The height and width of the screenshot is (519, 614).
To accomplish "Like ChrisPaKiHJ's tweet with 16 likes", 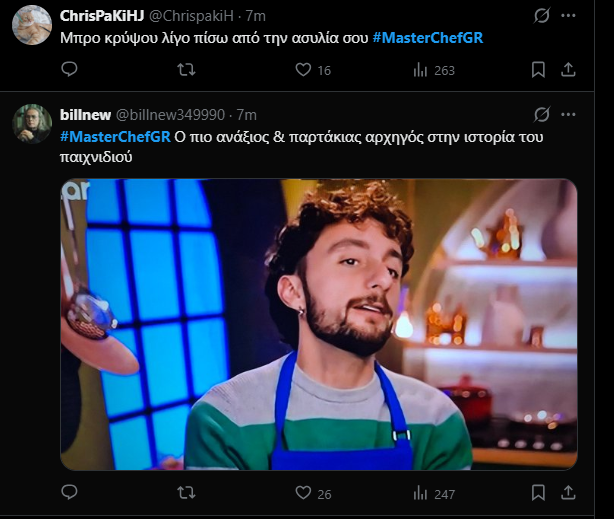I will point(304,70).
